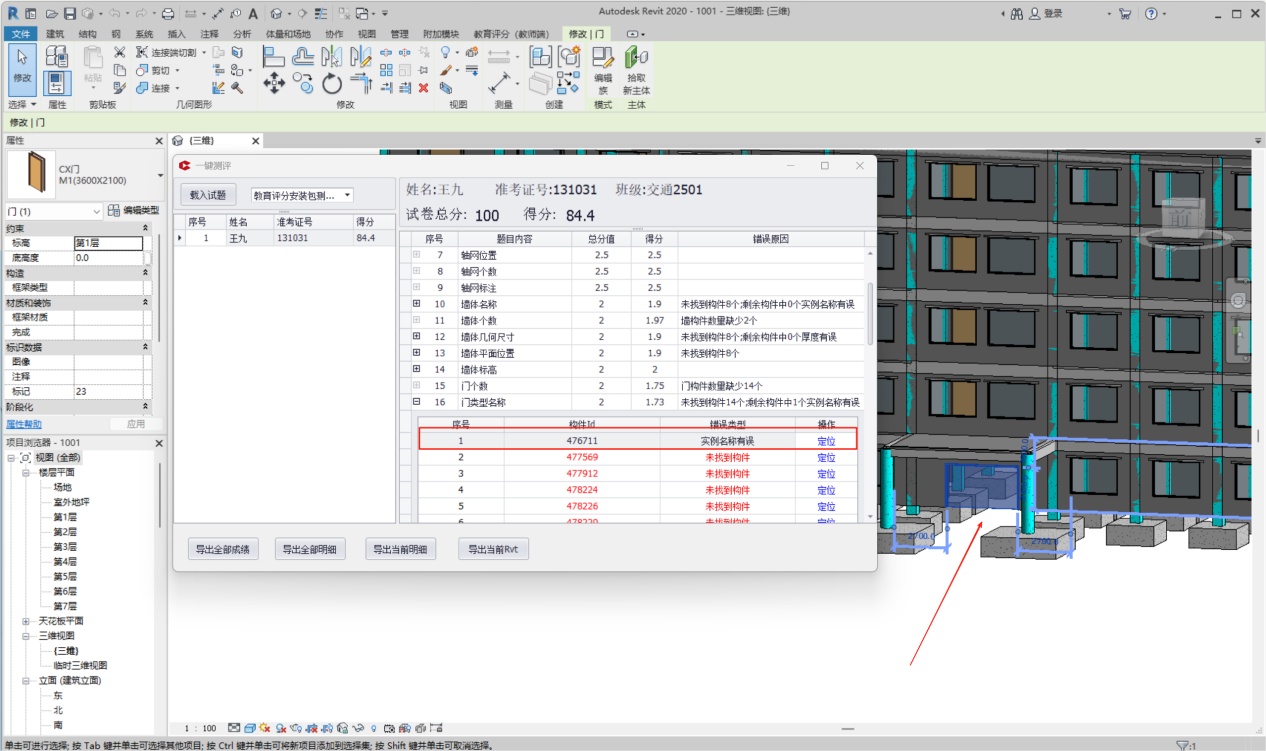
Task: Click the Undo arrow in quick access toolbar
Action: click(113, 14)
